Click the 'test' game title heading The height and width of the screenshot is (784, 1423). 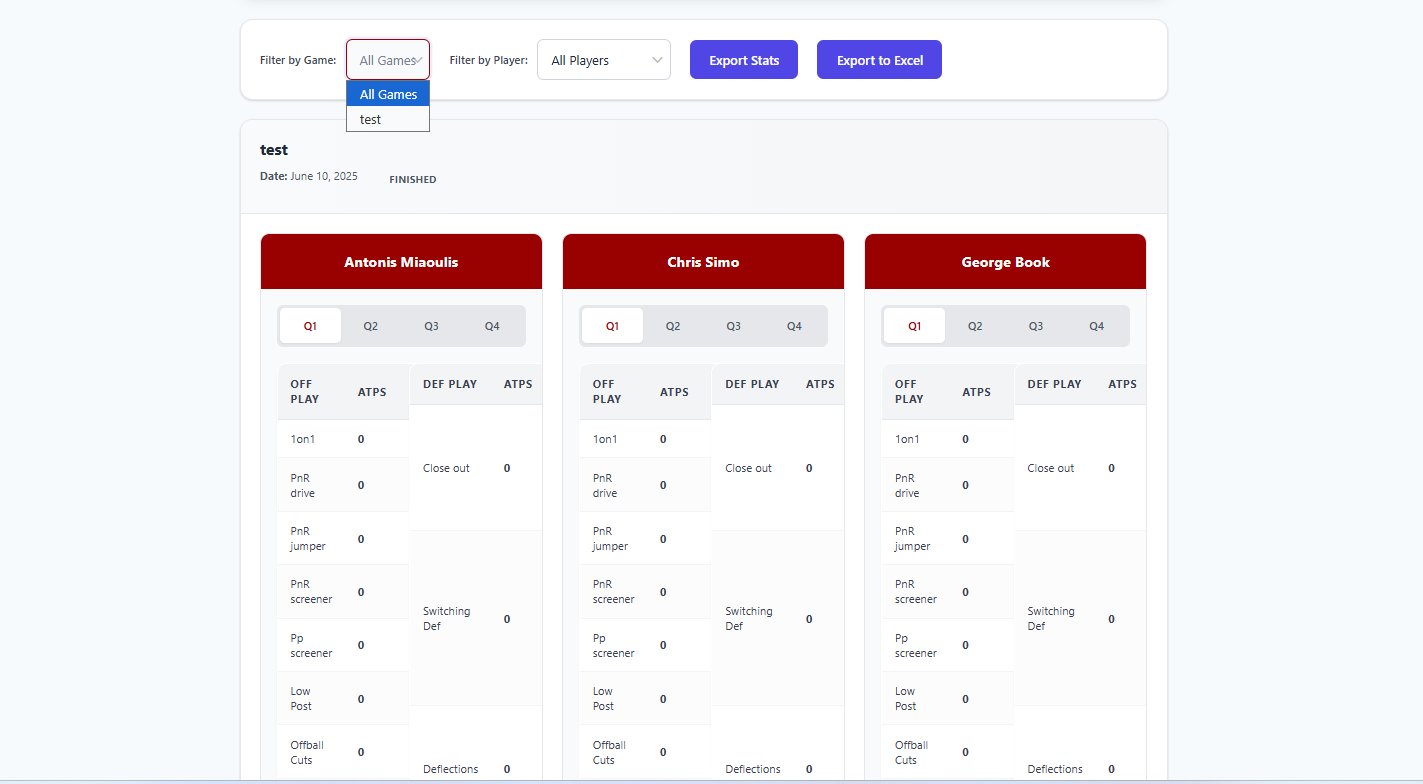(274, 150)
